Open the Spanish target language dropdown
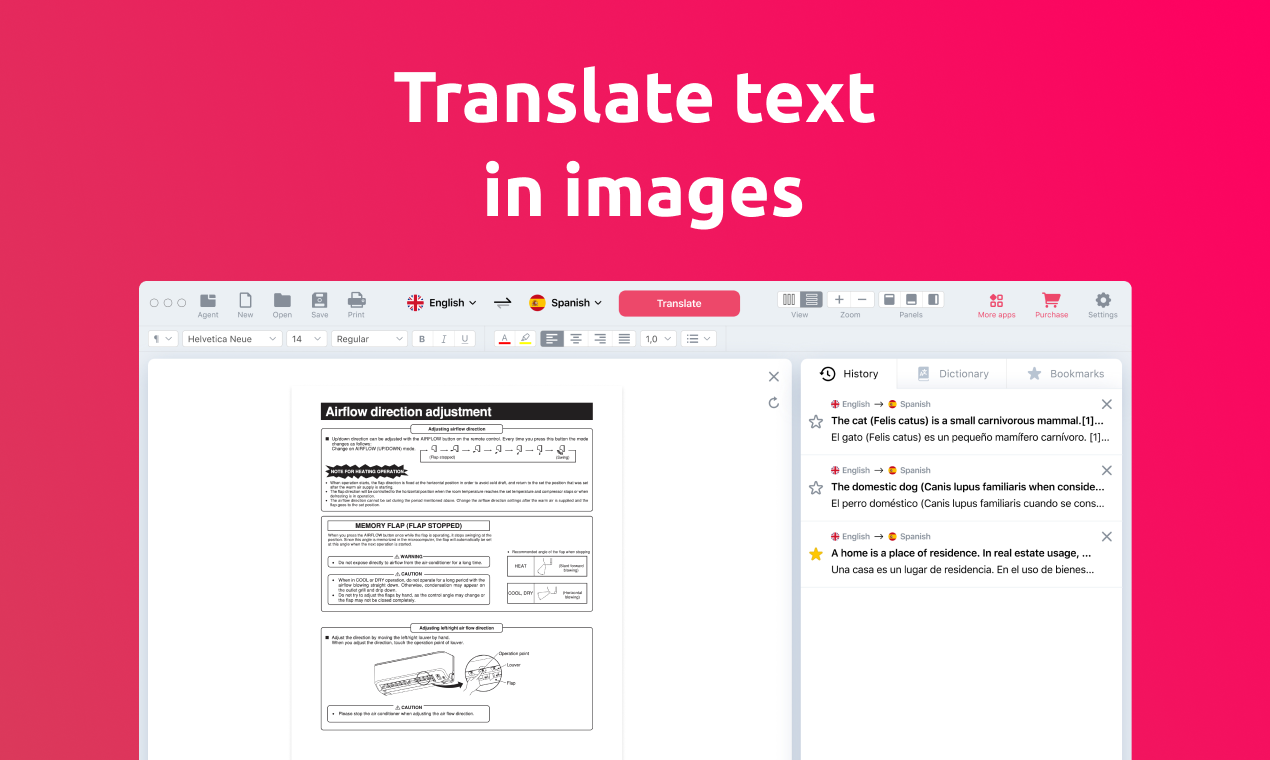This screenshot has height=760, width=1270. (566, 302)
